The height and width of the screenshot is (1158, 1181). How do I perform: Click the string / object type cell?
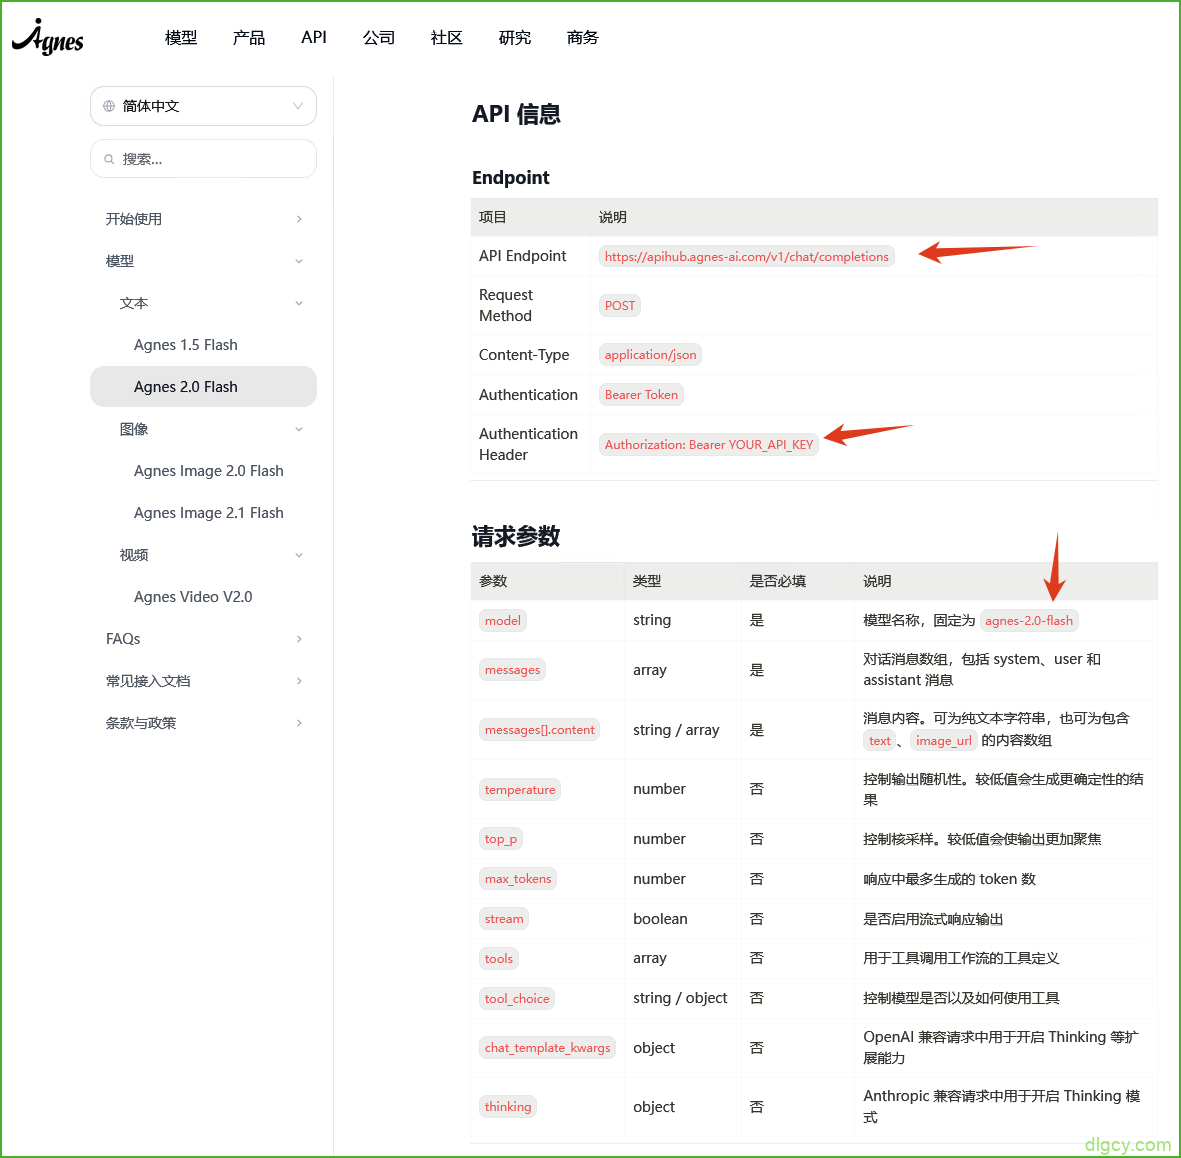(x=680, y=998)
